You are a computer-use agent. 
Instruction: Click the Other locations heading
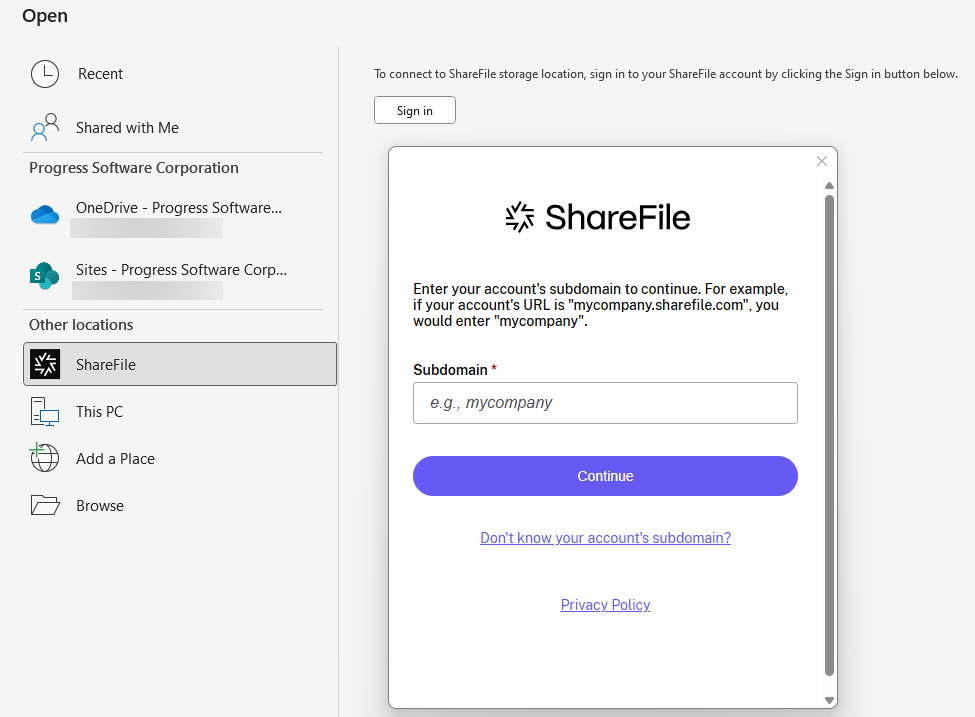(x=81, y=325)
